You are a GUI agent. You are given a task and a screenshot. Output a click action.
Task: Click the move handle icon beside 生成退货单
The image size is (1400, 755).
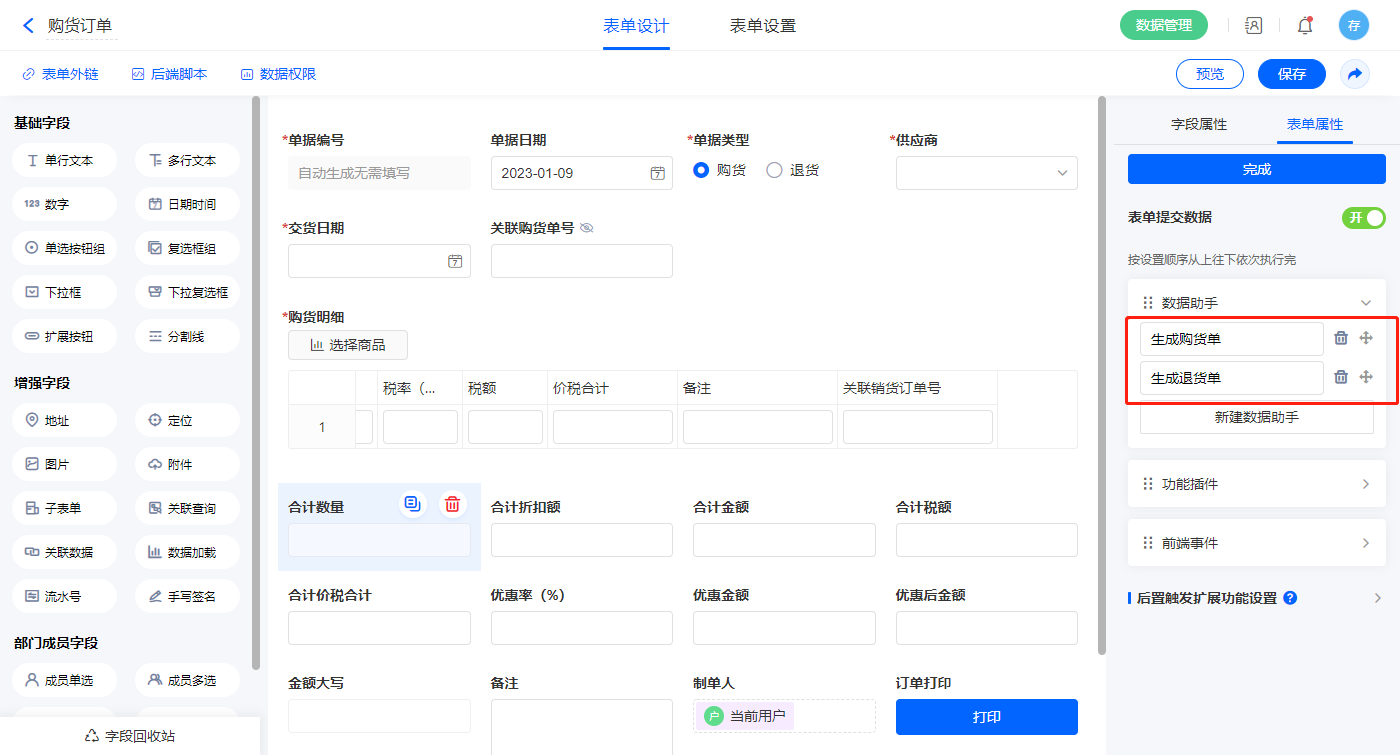coord(1366,377)
